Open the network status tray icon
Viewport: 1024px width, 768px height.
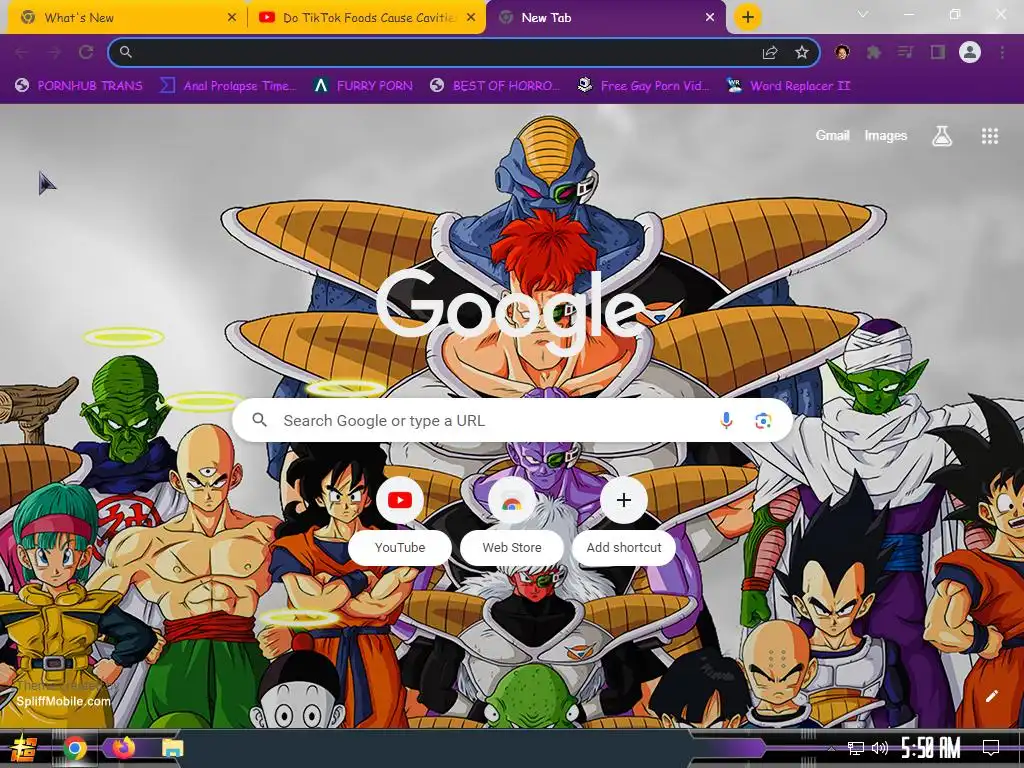tap(856, 748)
